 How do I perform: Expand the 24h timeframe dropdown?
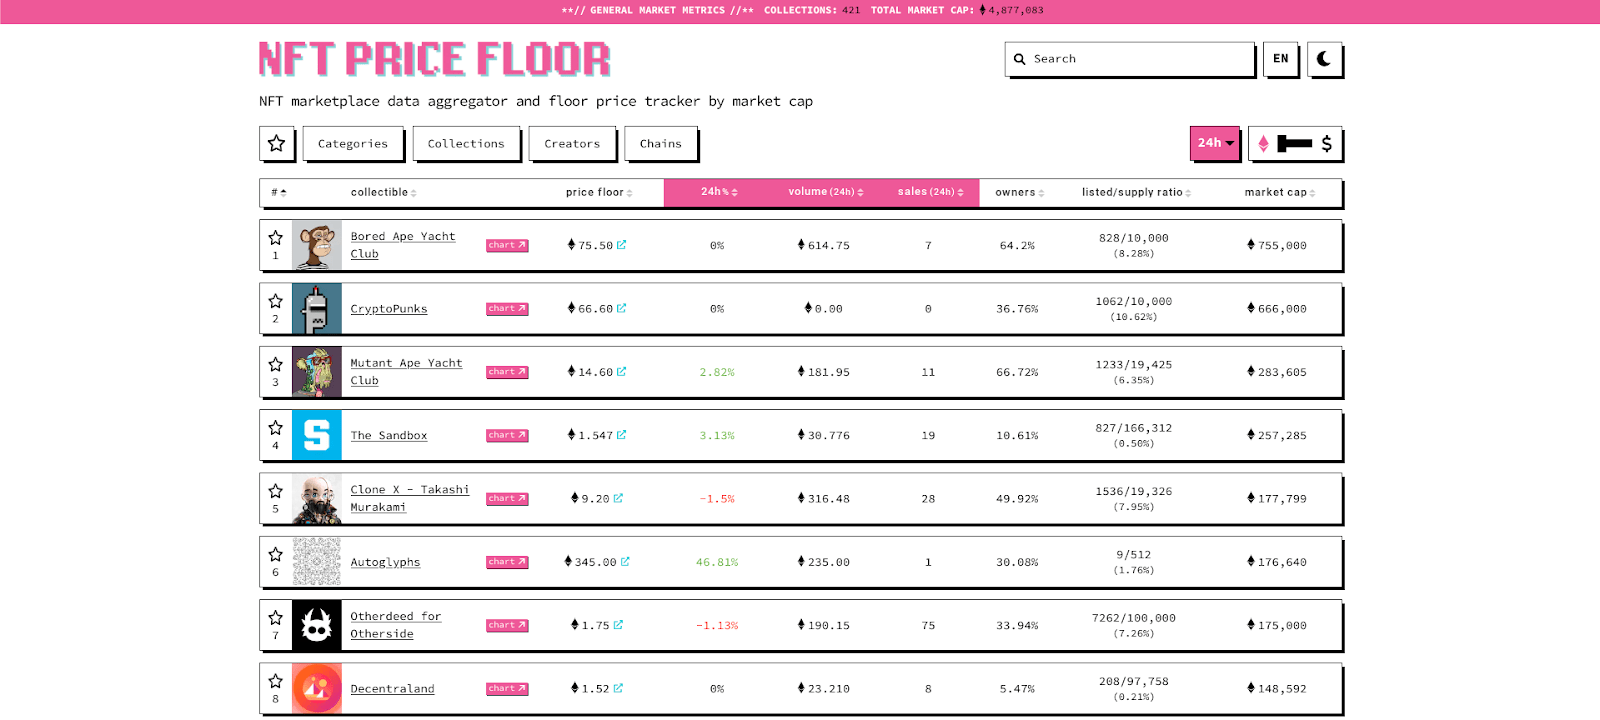(1215, 143)
